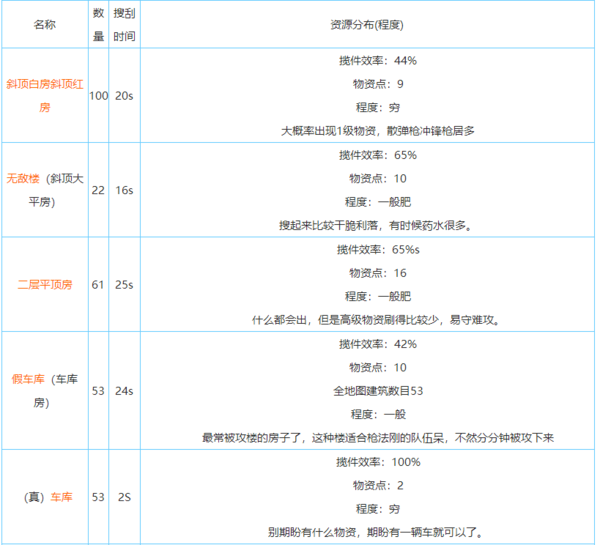Viewport: 600px width, 545px height.
Task: Select the line 别期盼有什么物资，期盼有一辆车就可以了。
Action: pos(377,532)
